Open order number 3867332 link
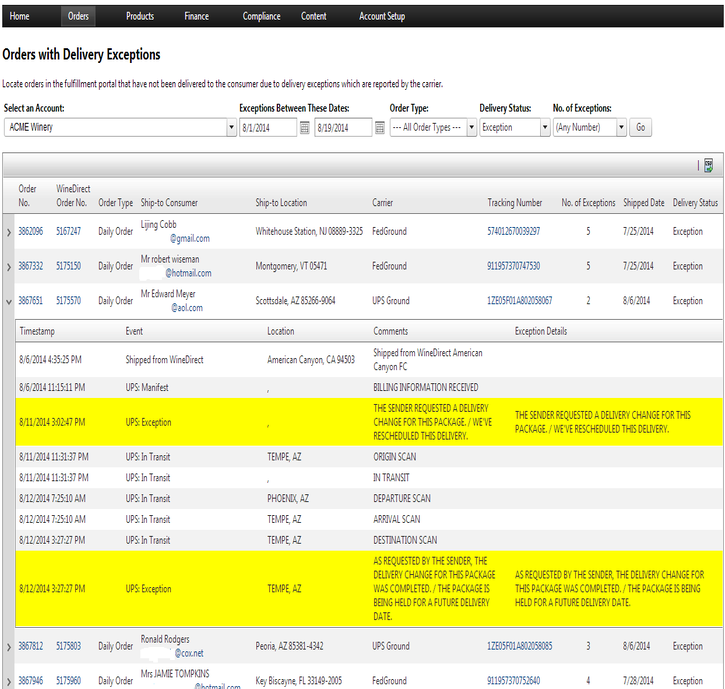Image resolution: width=725 pixels, height=689 pixels. 31,266
